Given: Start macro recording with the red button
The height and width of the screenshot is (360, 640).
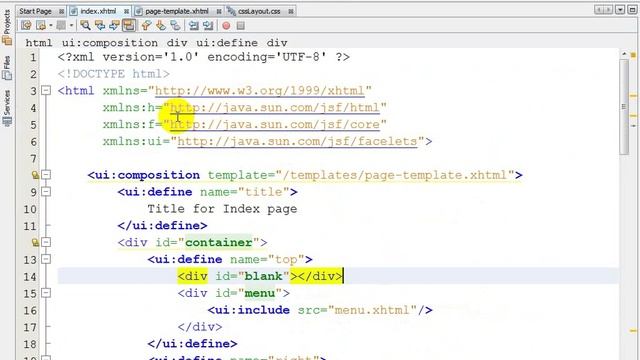Looking at the screenshot, I should [226, 26].
